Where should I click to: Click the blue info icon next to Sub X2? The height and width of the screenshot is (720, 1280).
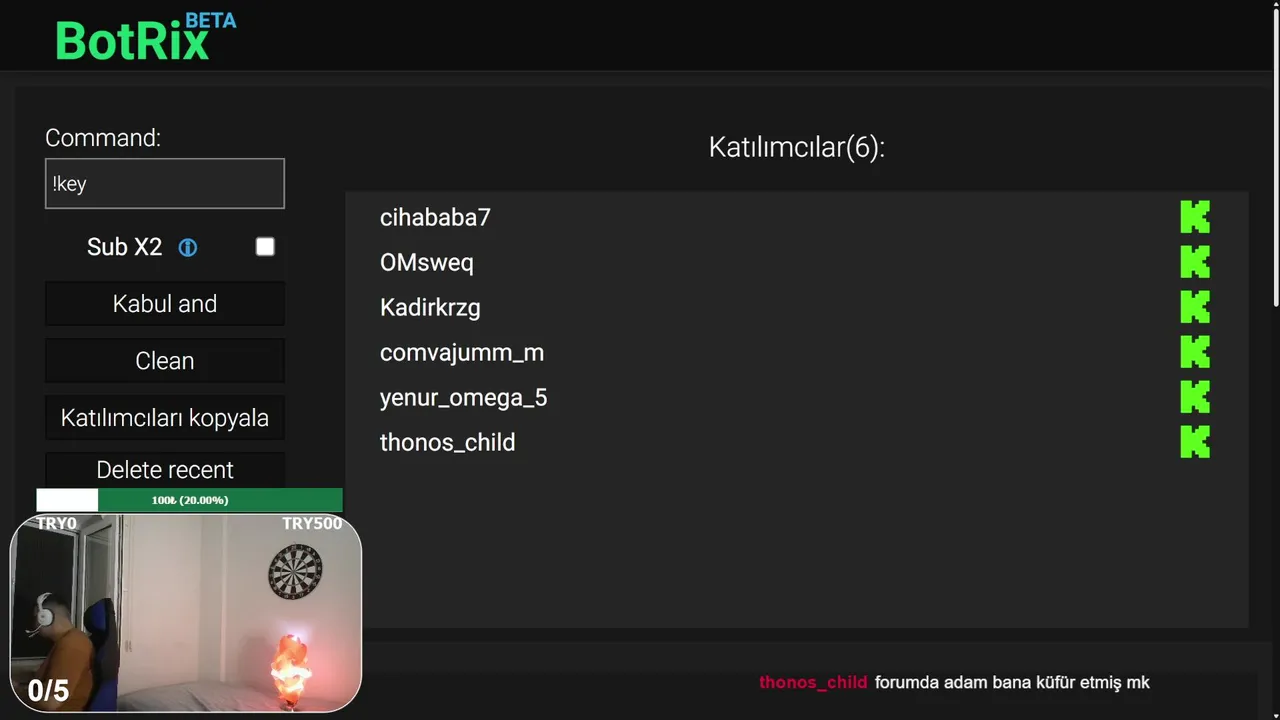[x=188, y=247]
